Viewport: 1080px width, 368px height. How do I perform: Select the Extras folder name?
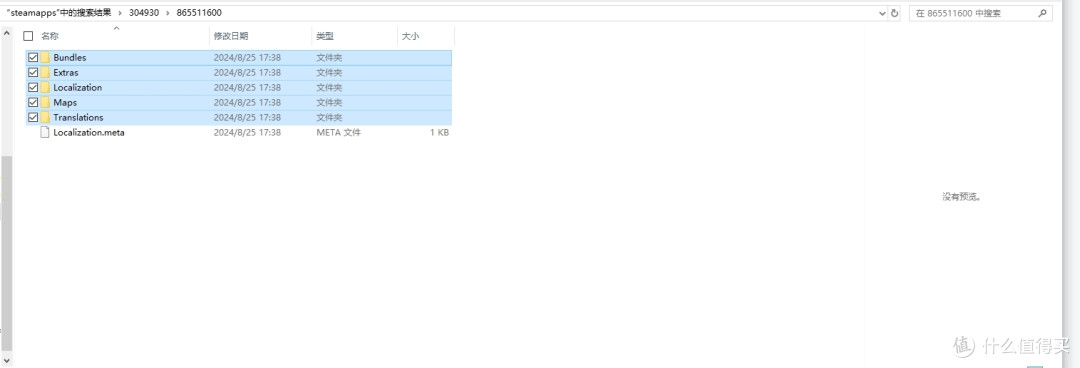(x=66, y=72)
